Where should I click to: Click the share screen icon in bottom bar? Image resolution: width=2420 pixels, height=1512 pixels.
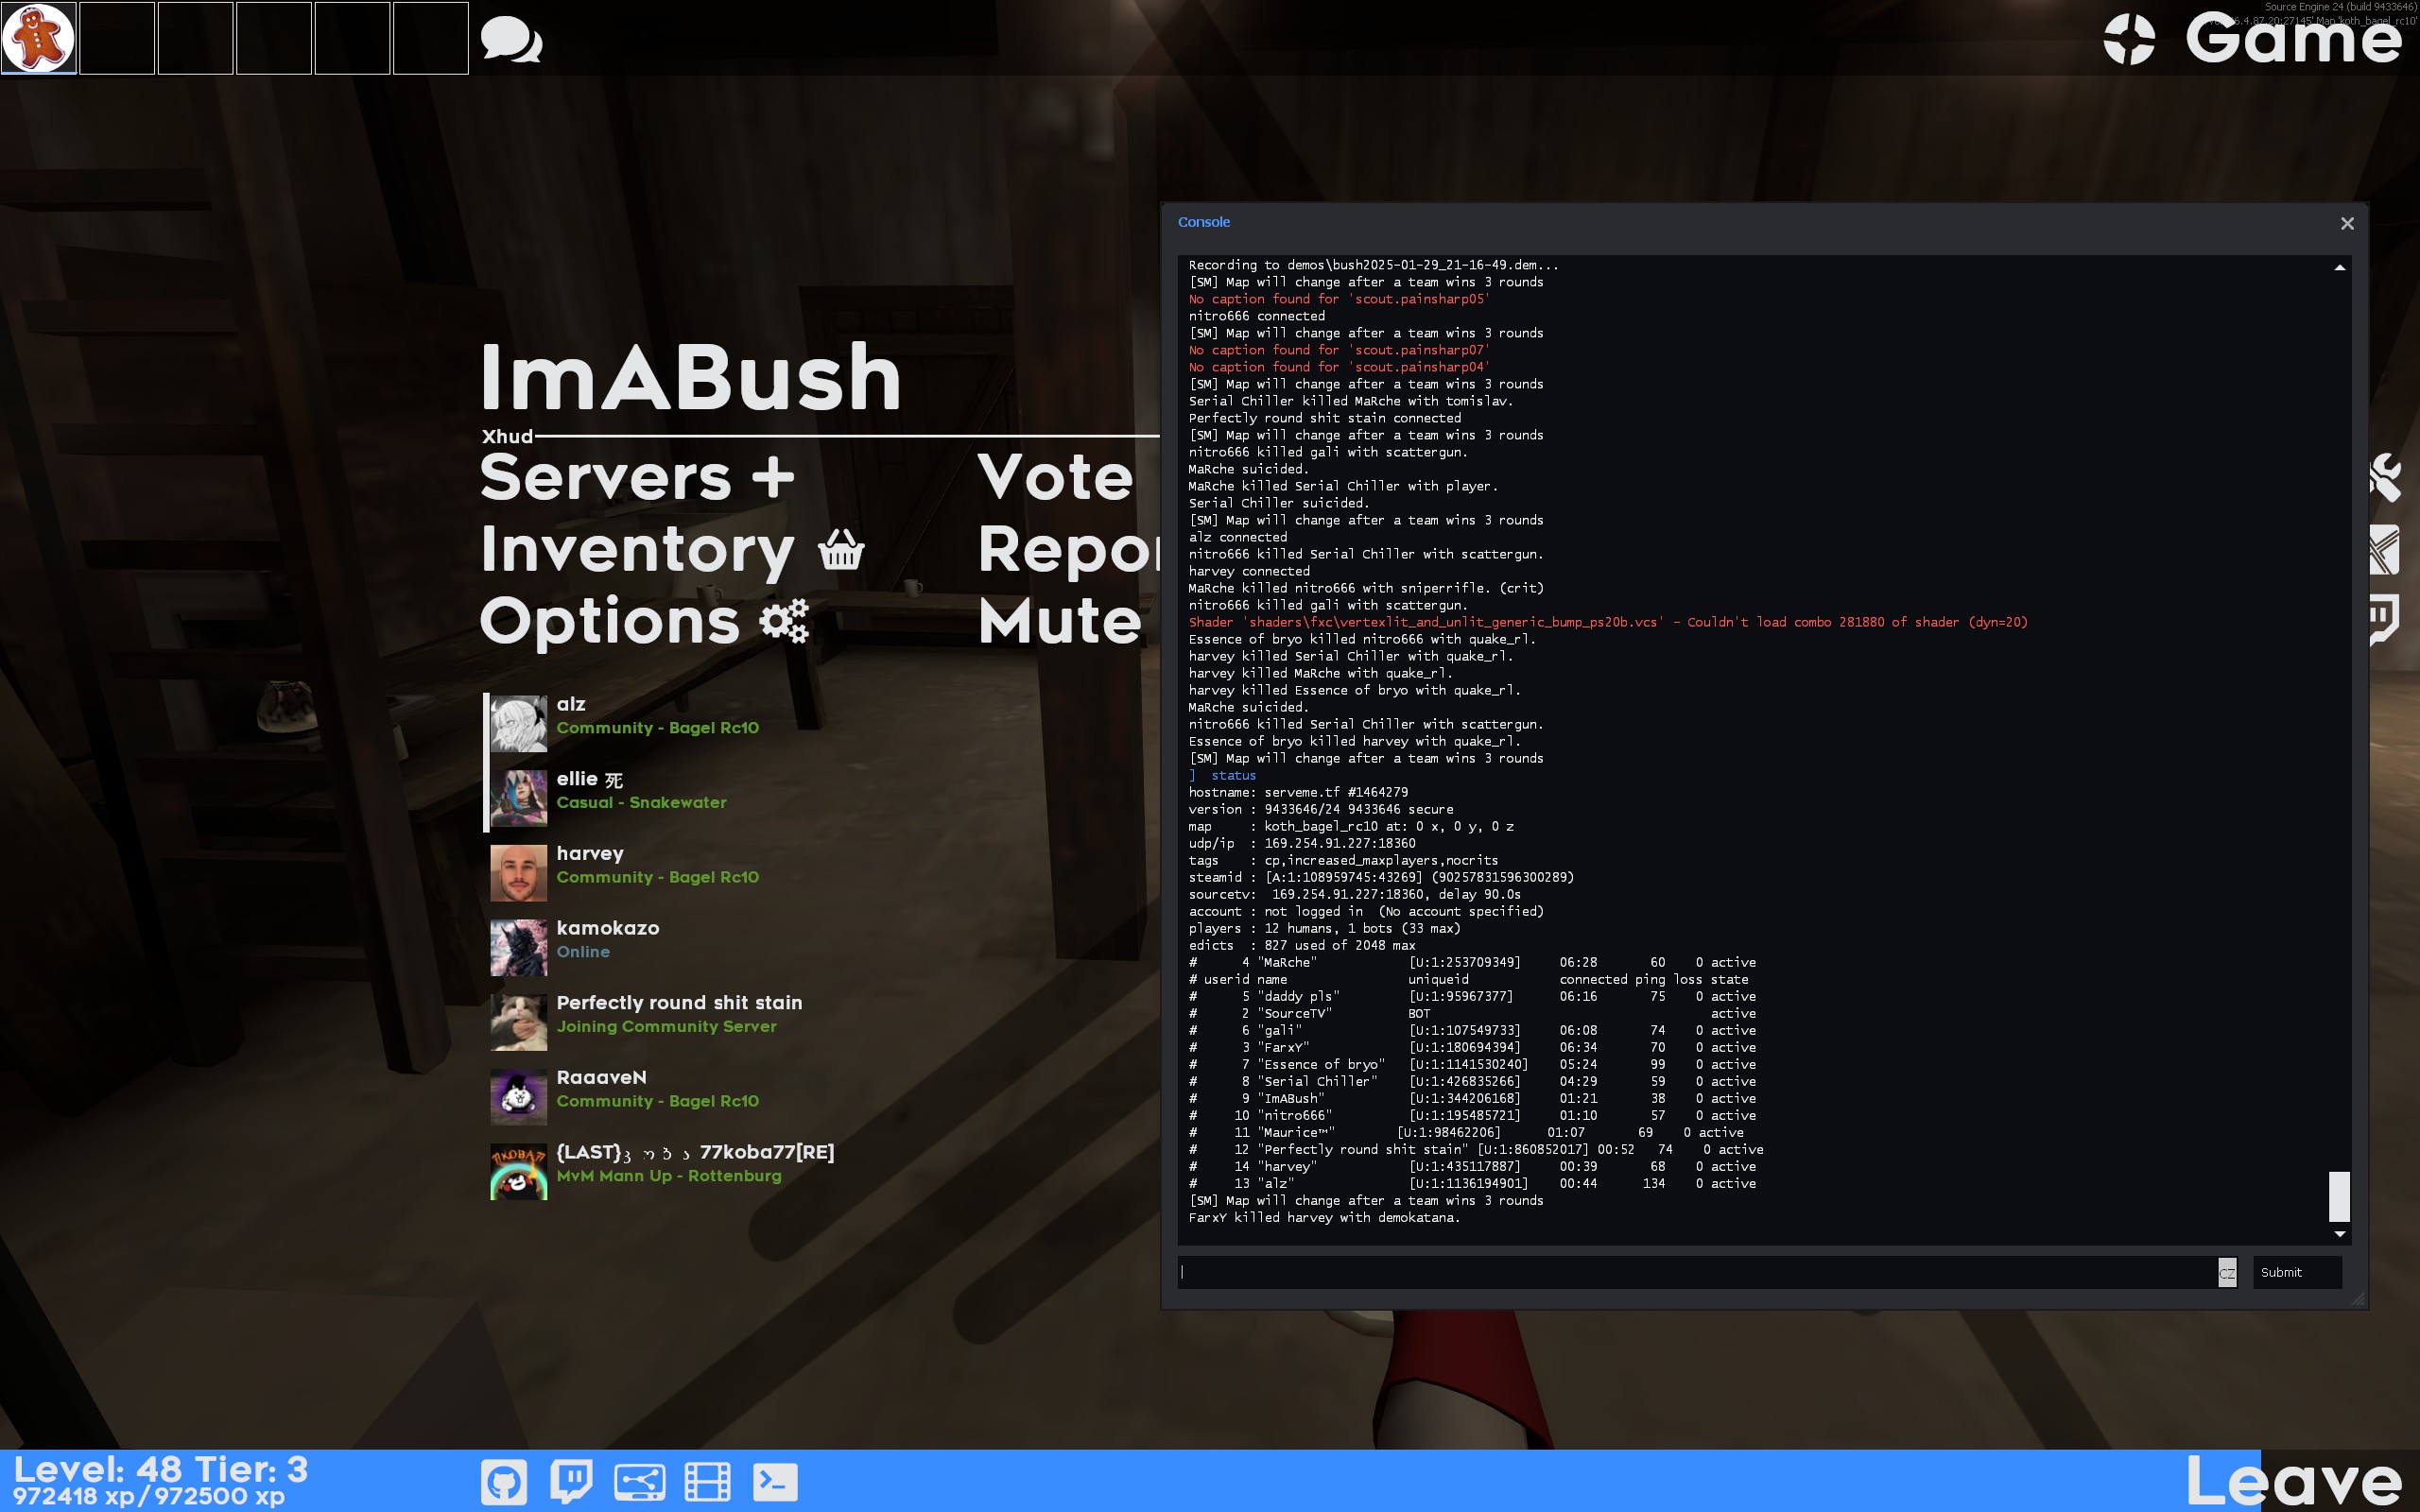pos(639,1481)
